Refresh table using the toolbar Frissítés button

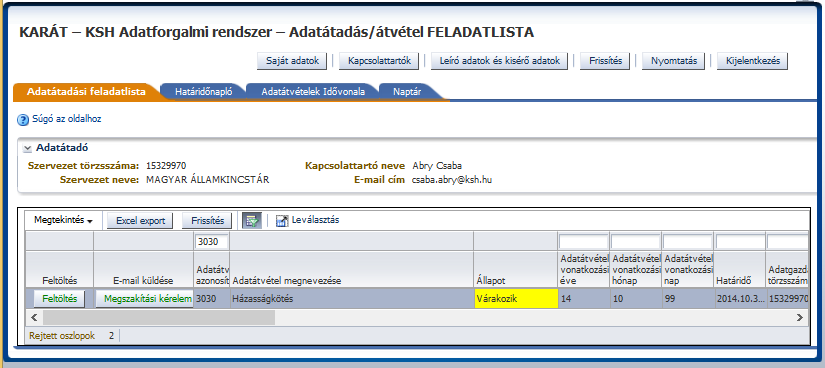pyautogui.click(x=207, y=221)
